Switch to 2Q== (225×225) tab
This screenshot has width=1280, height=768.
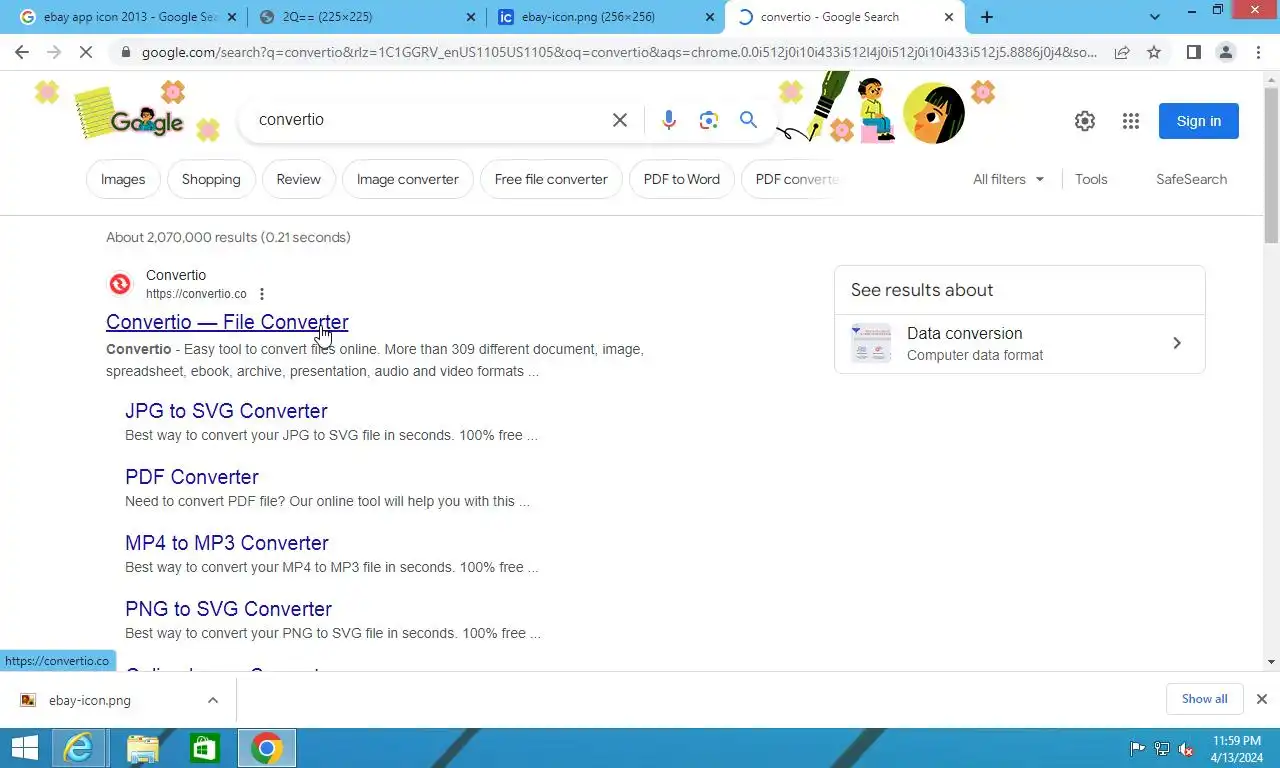pyautogui.click(x=365, y=17)
